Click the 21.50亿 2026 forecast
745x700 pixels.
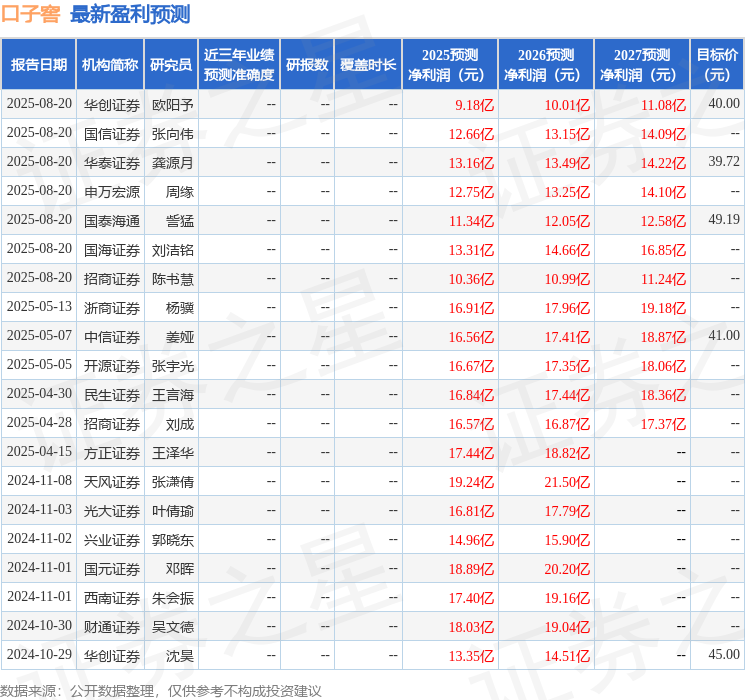click(x=567, y=482)
